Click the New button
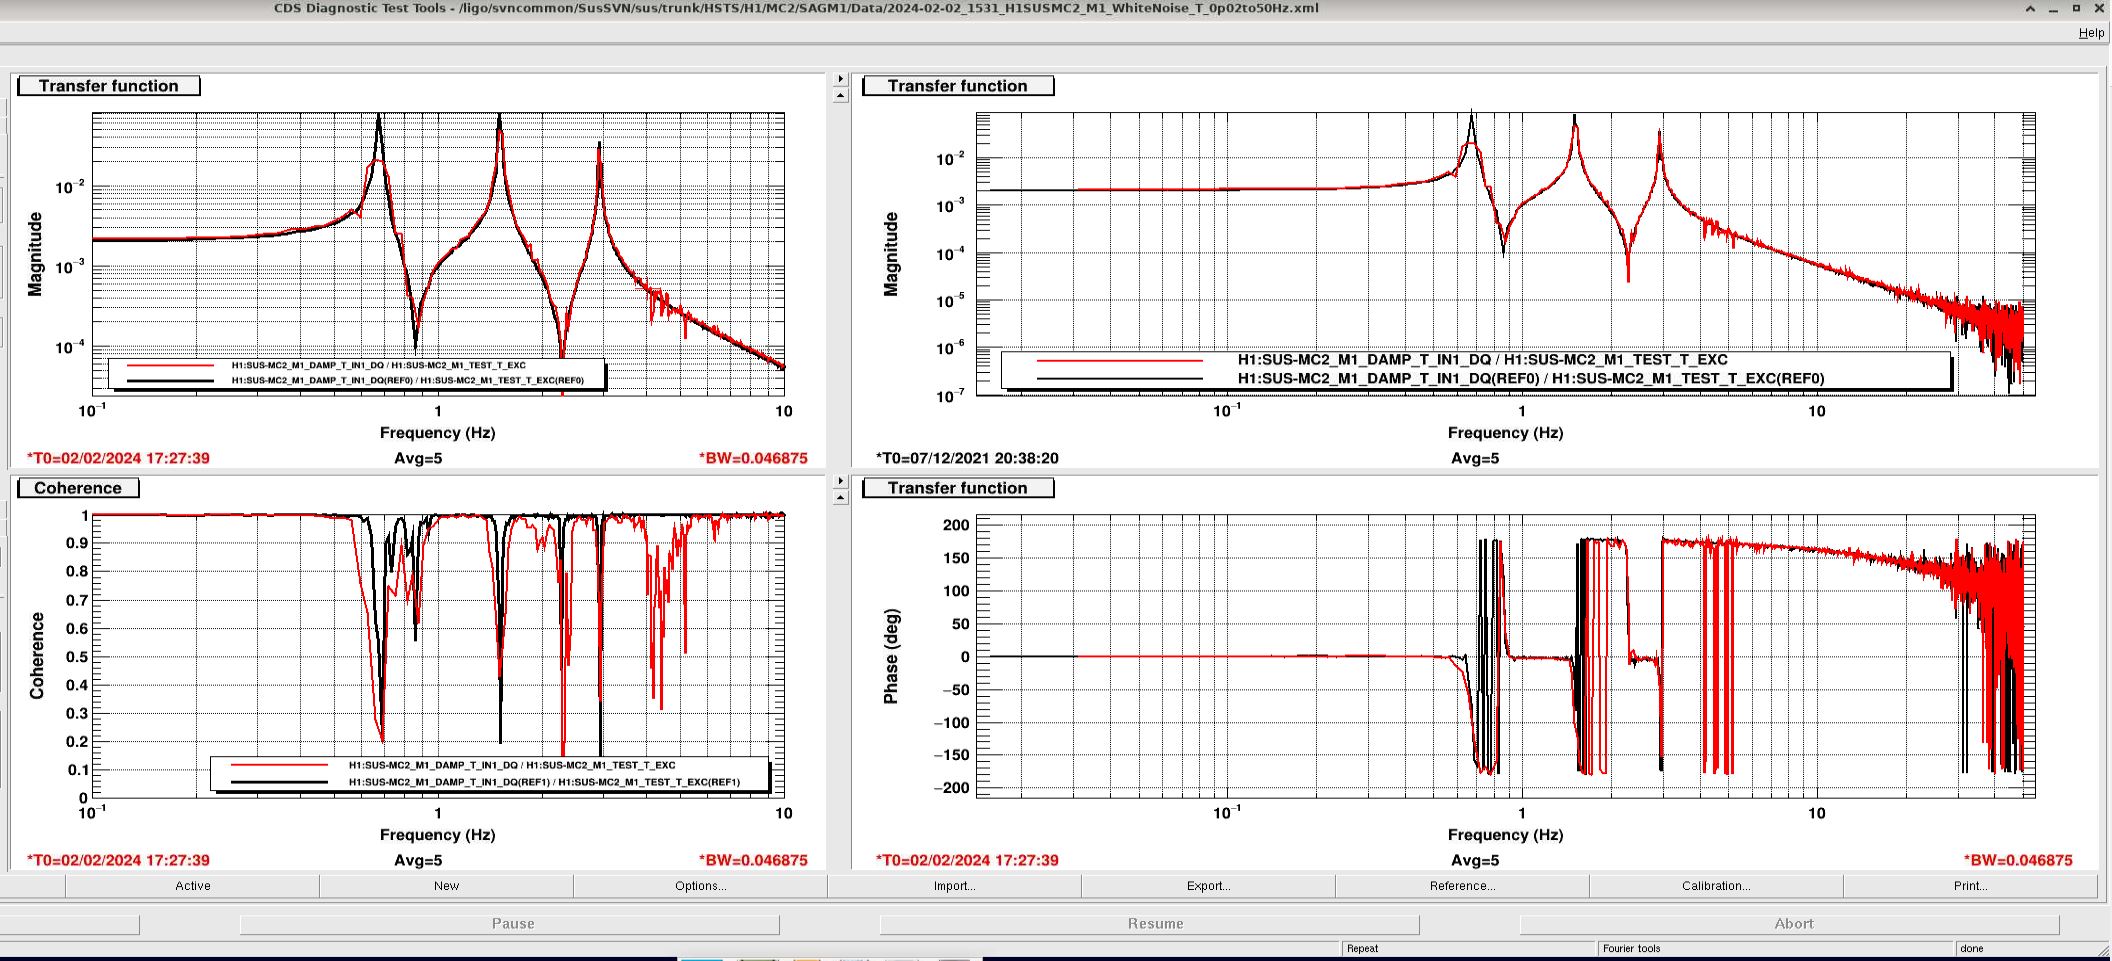 coord(446,886)
